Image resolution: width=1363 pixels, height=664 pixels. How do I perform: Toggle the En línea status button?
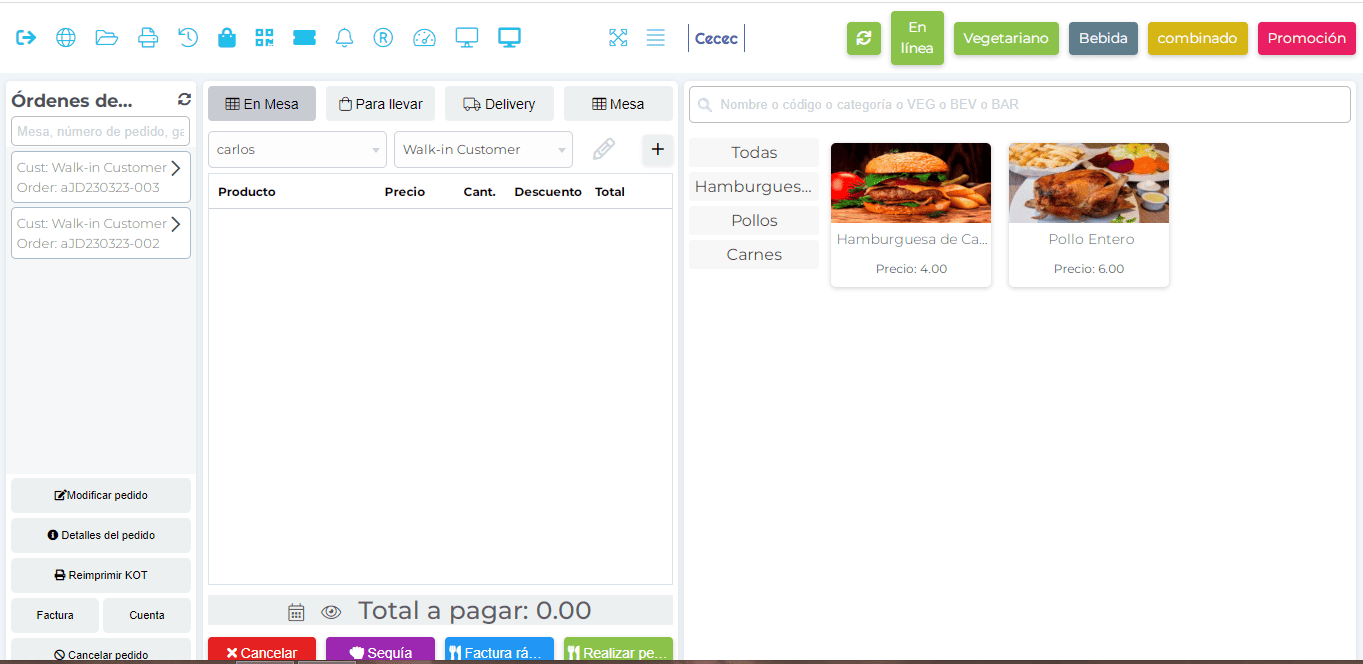point(917,38)
